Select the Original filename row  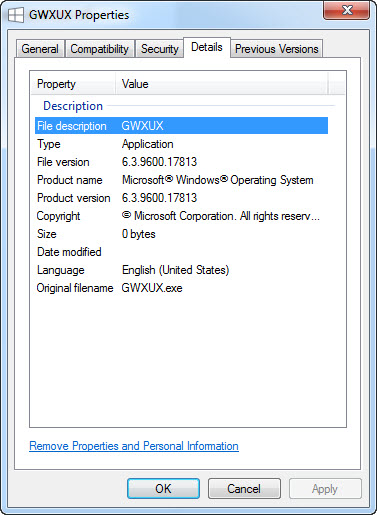pos(181,288)
